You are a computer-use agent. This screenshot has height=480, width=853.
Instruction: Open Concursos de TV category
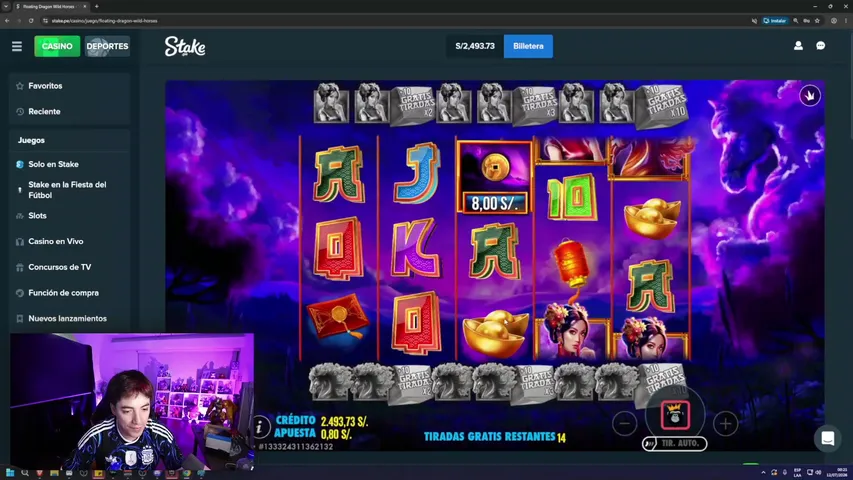click(70, 267)
